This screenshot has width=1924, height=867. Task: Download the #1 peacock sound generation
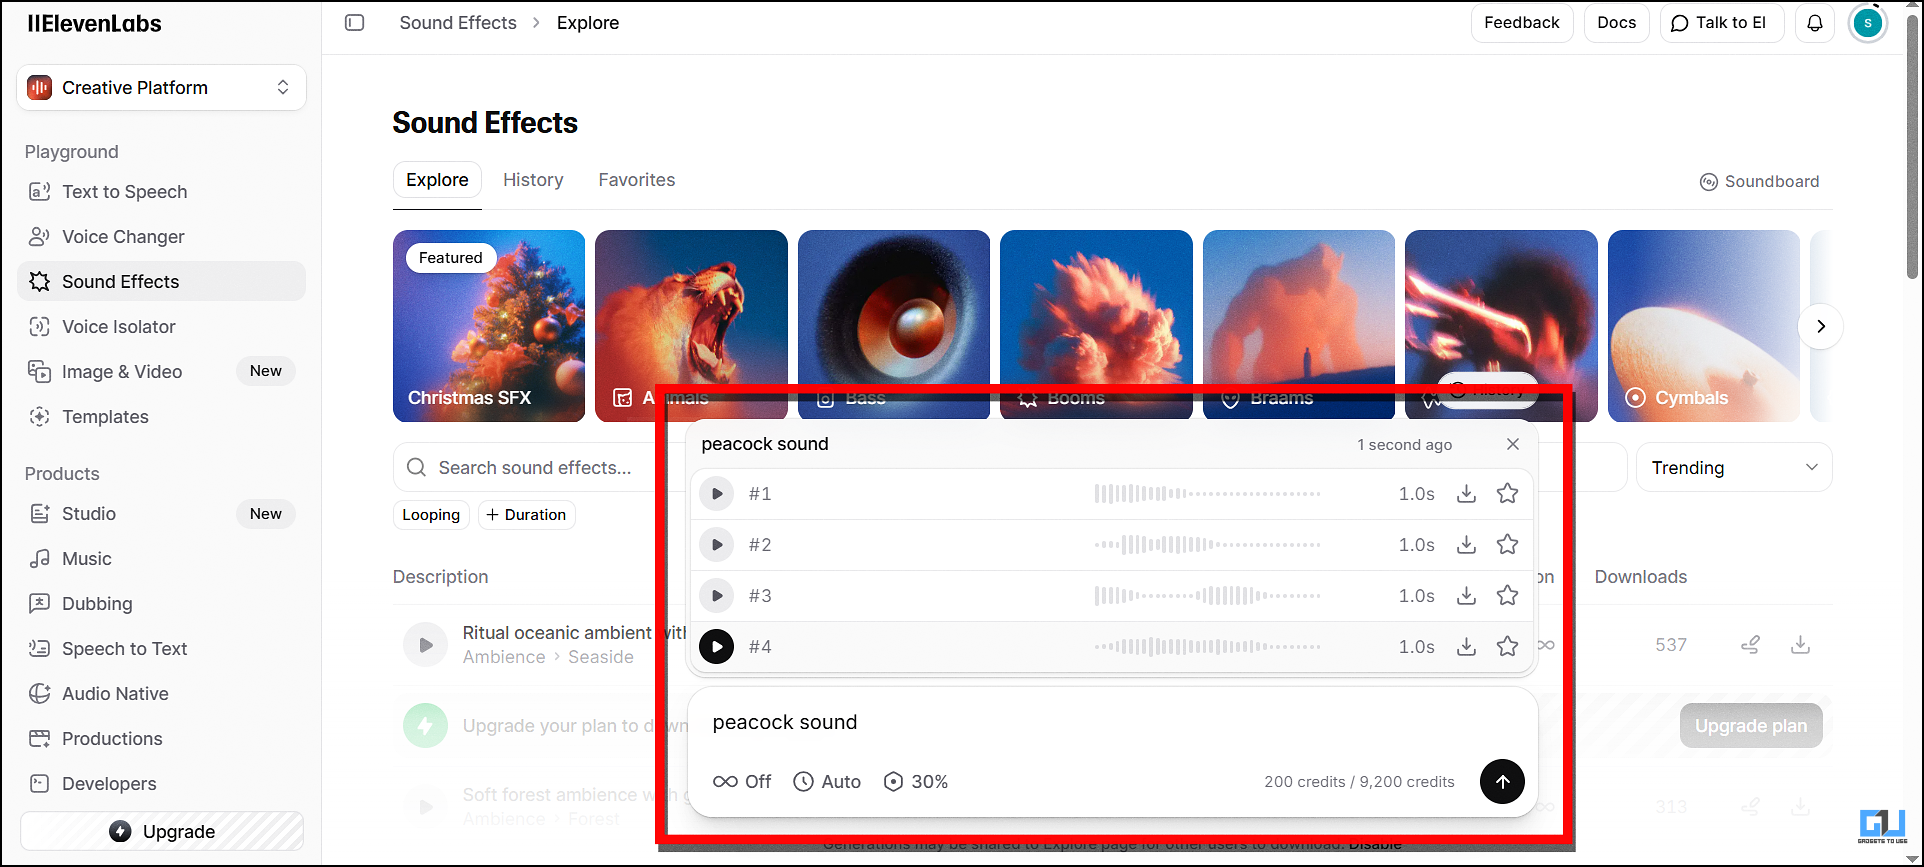(x=1466, y=494)
